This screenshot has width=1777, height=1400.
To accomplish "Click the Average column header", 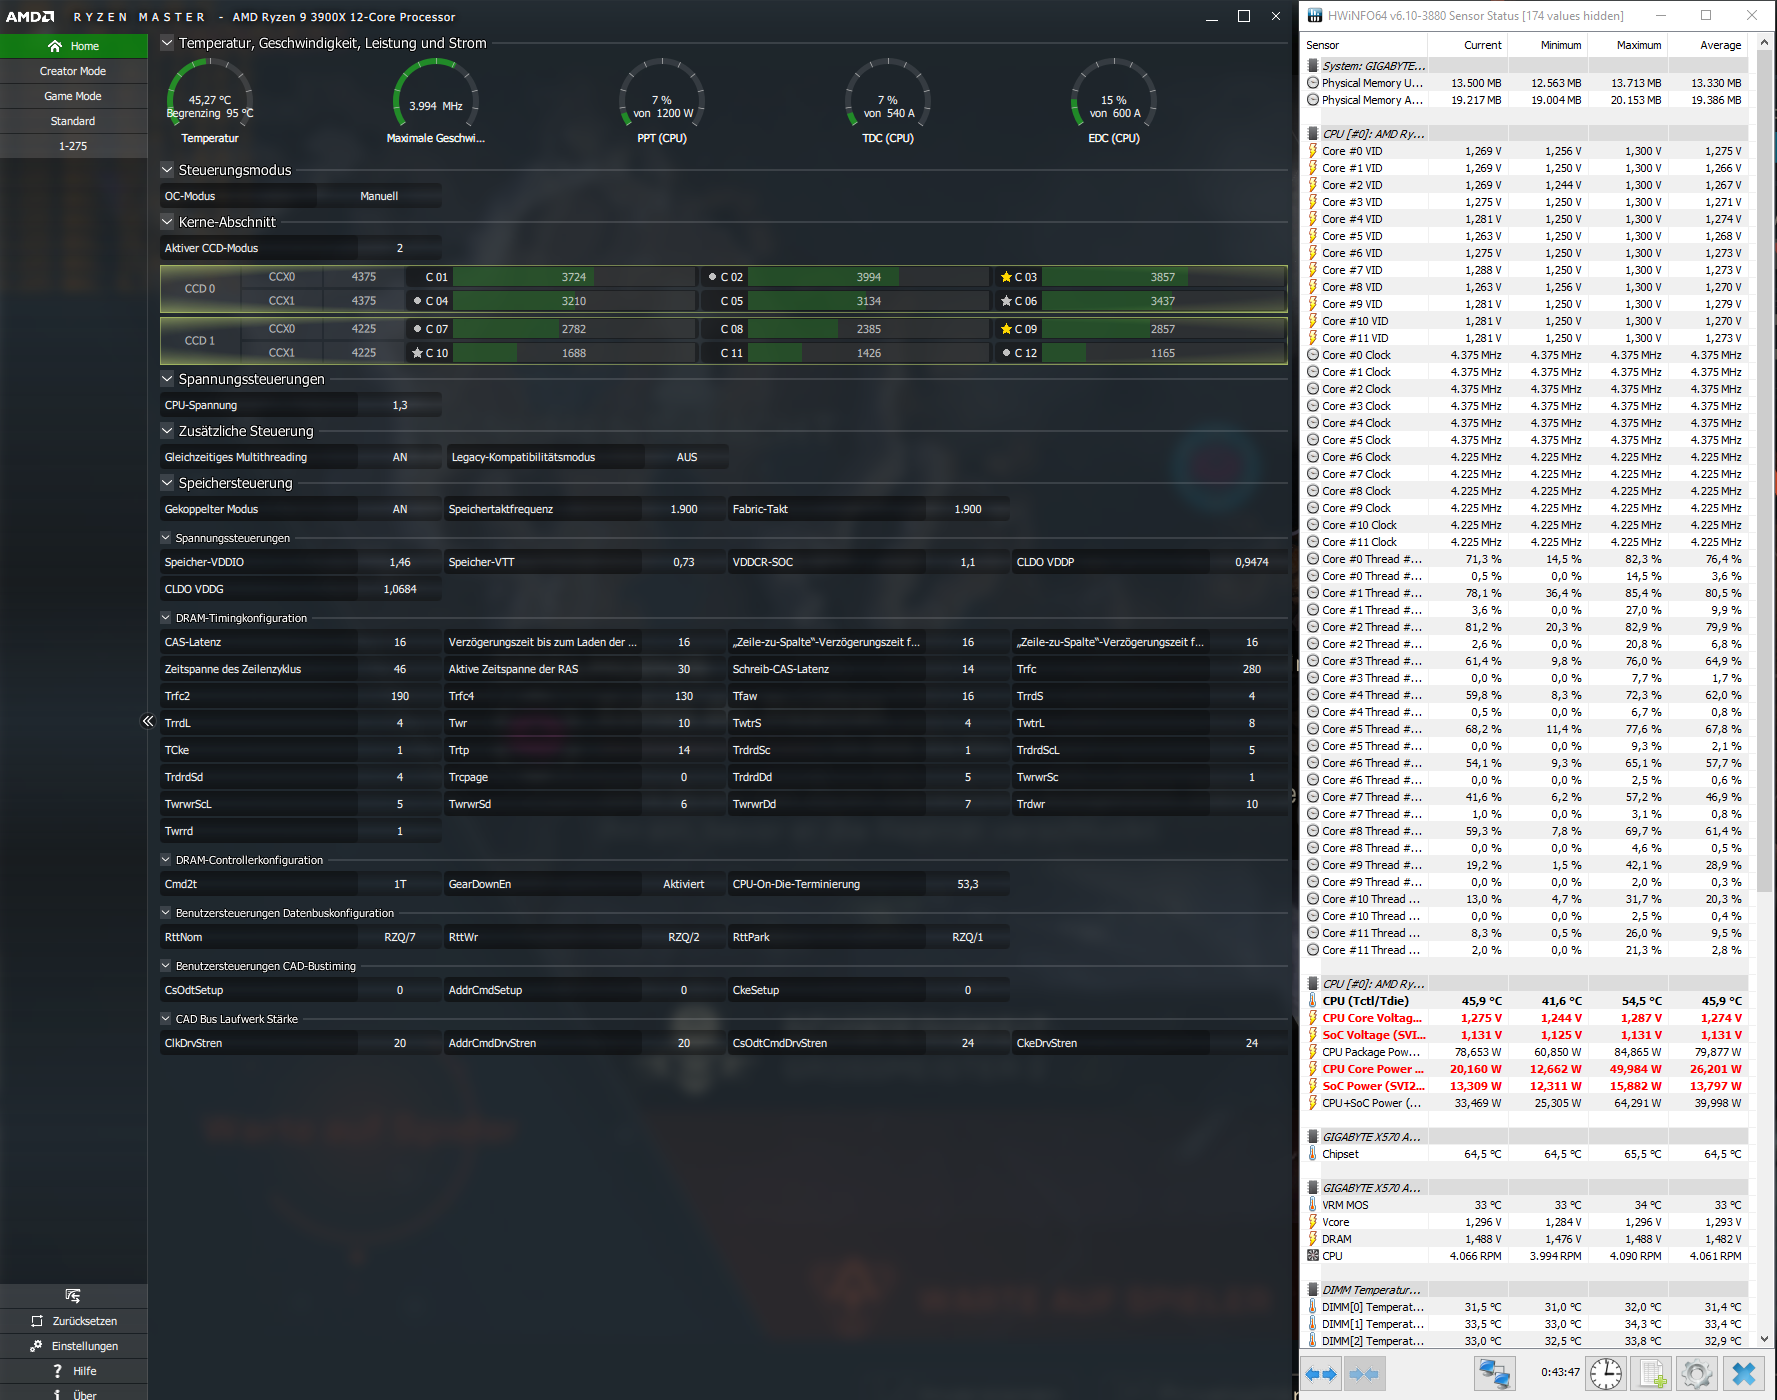I will coord(1707,45).
